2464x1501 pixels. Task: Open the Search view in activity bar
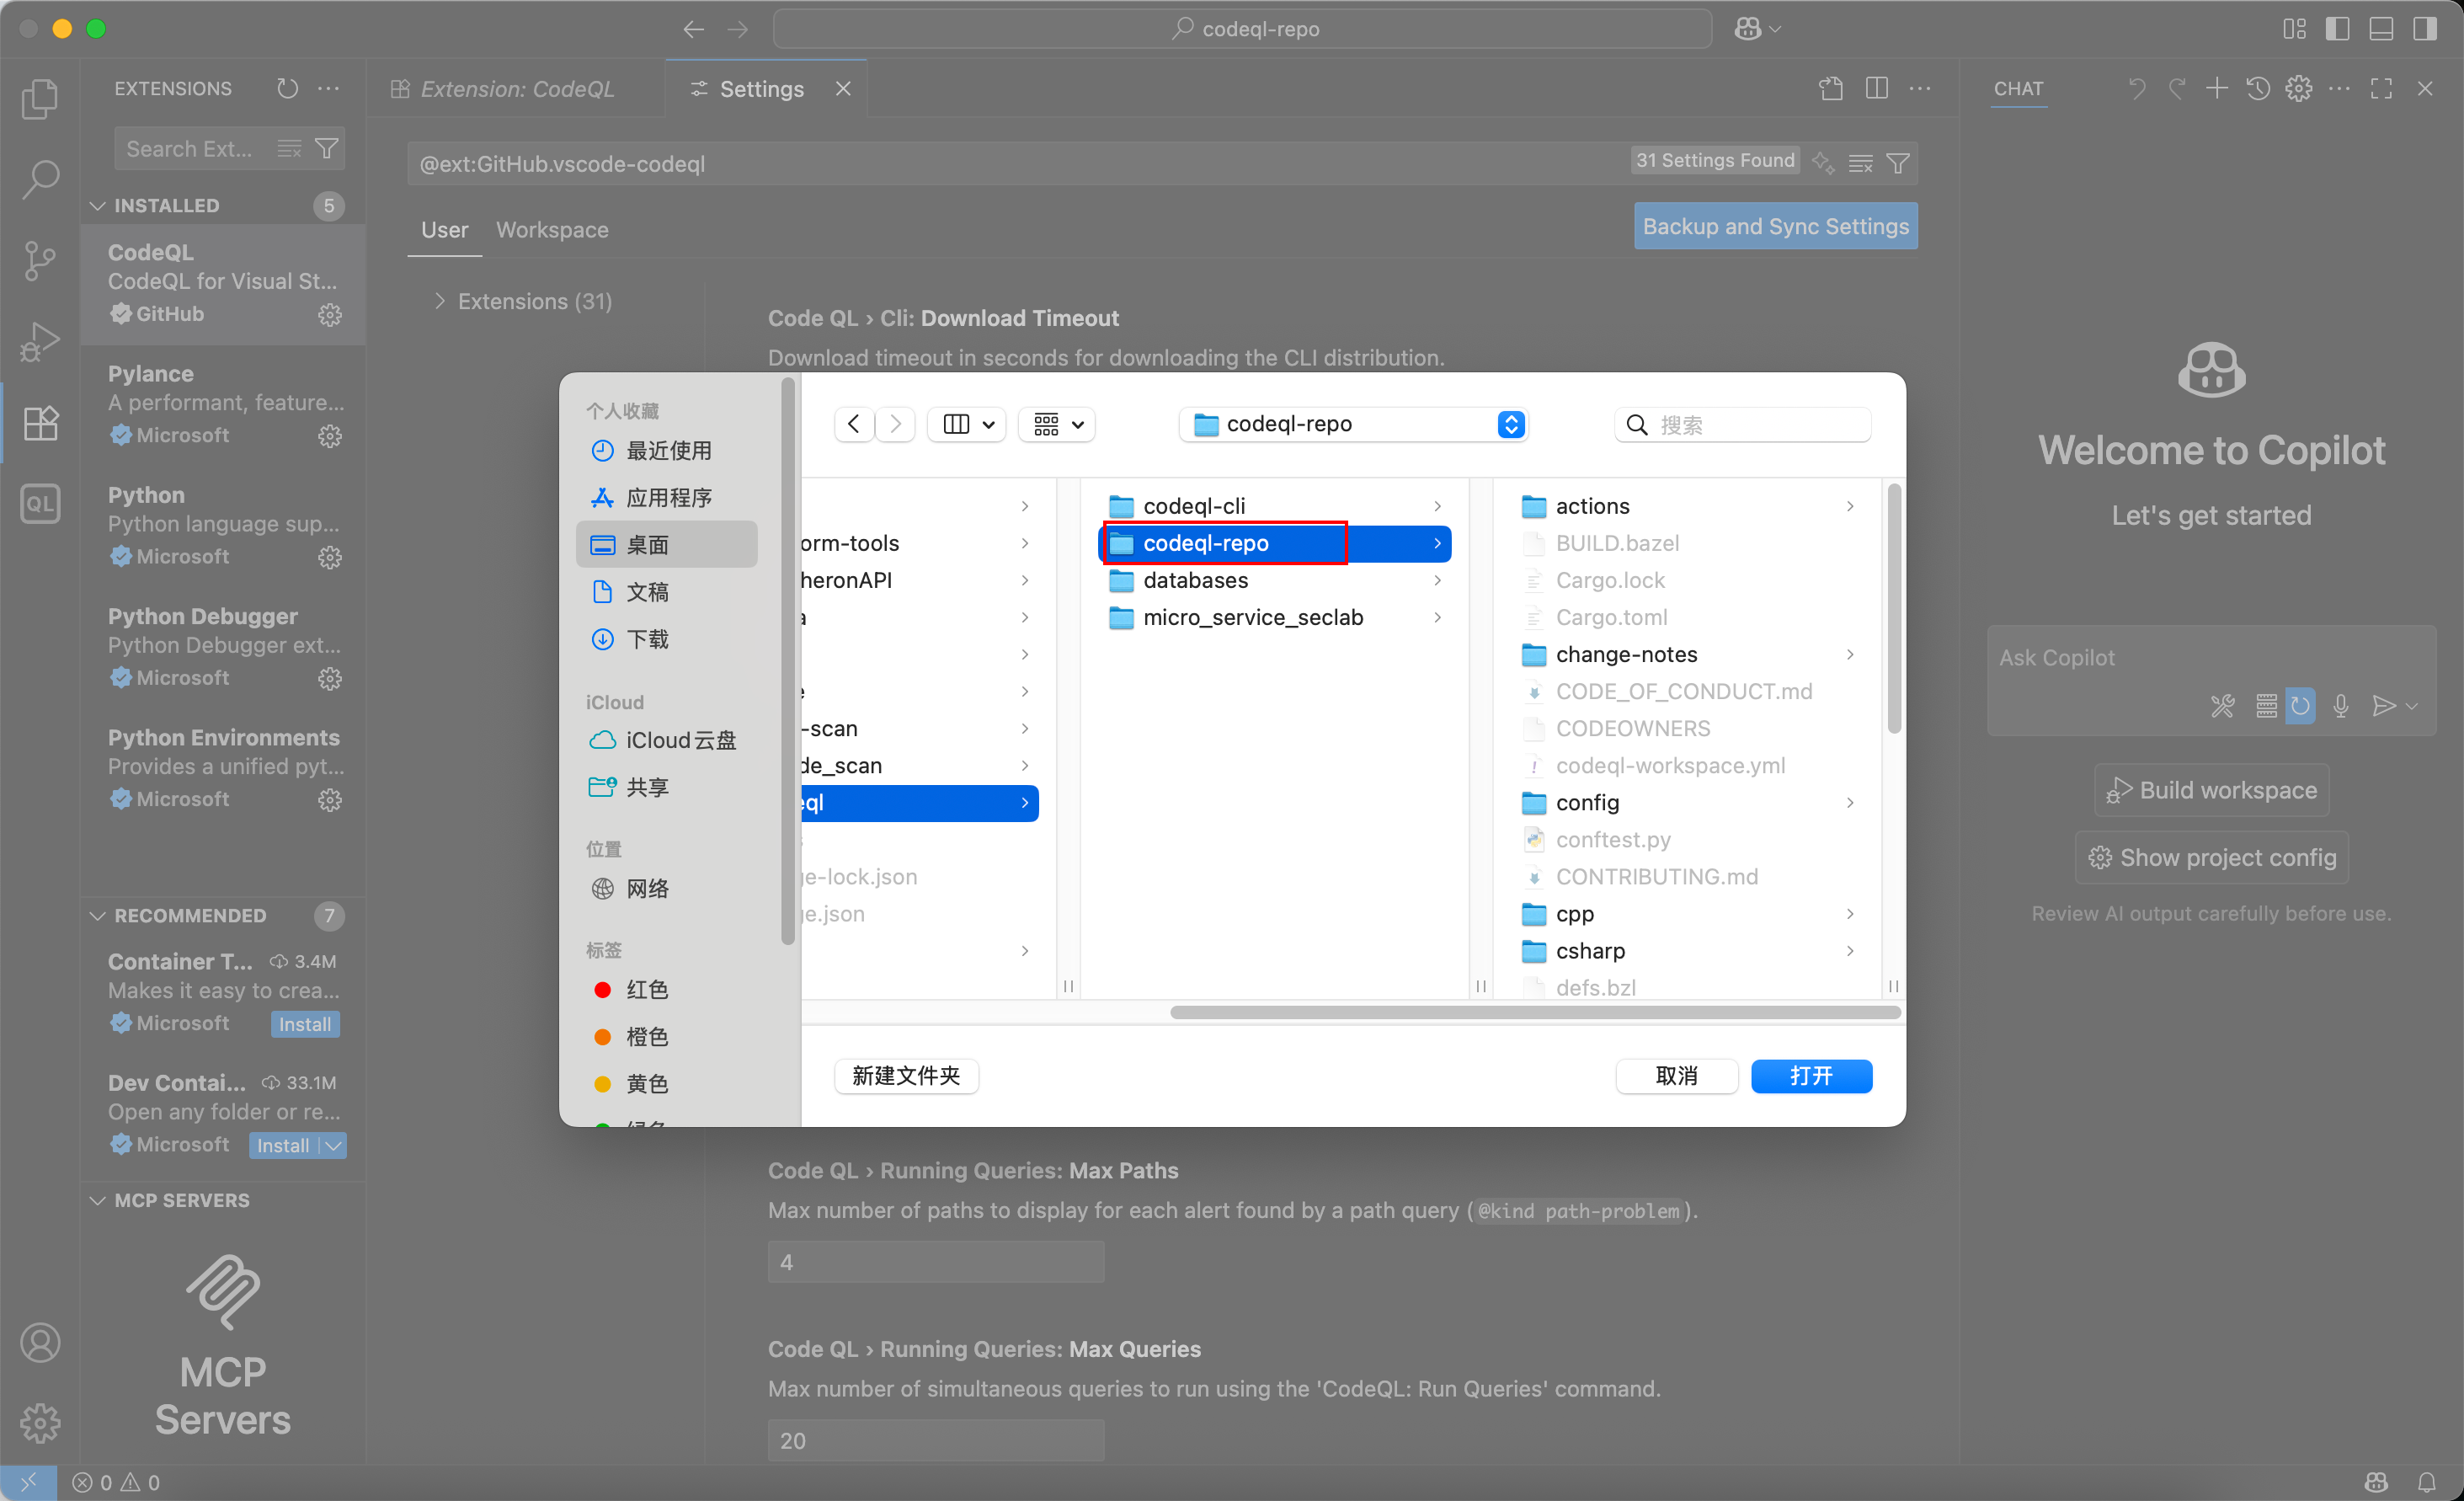tap(40, 179)
